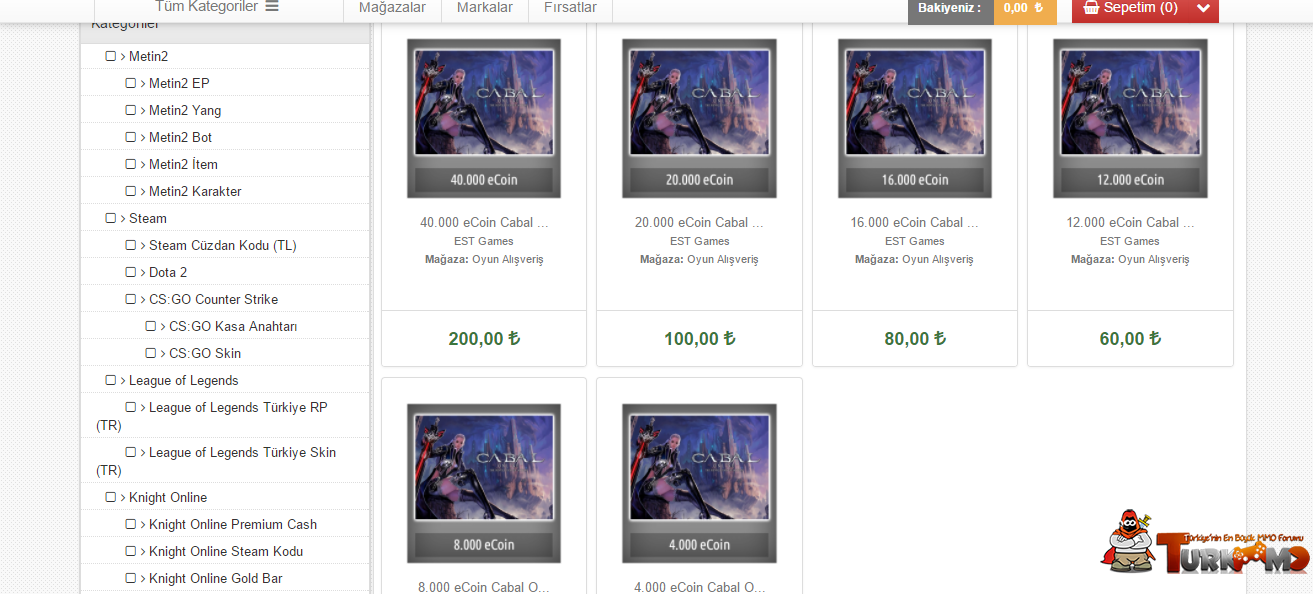Click the TurkMMO forum logo
The width and height of the screenshot is (1313, 594).
click(1204, 542)
